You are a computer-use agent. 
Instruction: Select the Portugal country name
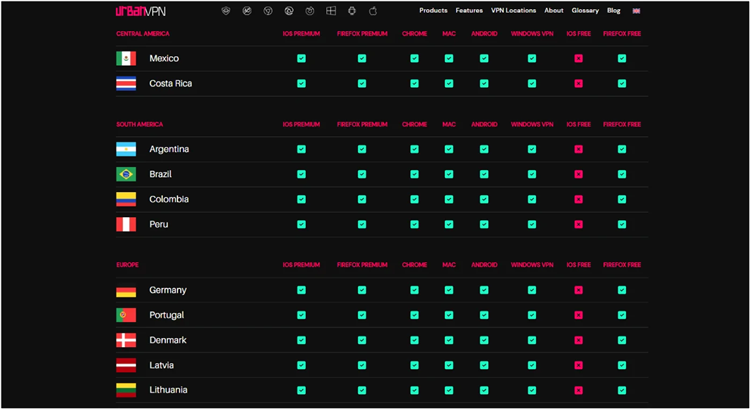click(166, 315)
